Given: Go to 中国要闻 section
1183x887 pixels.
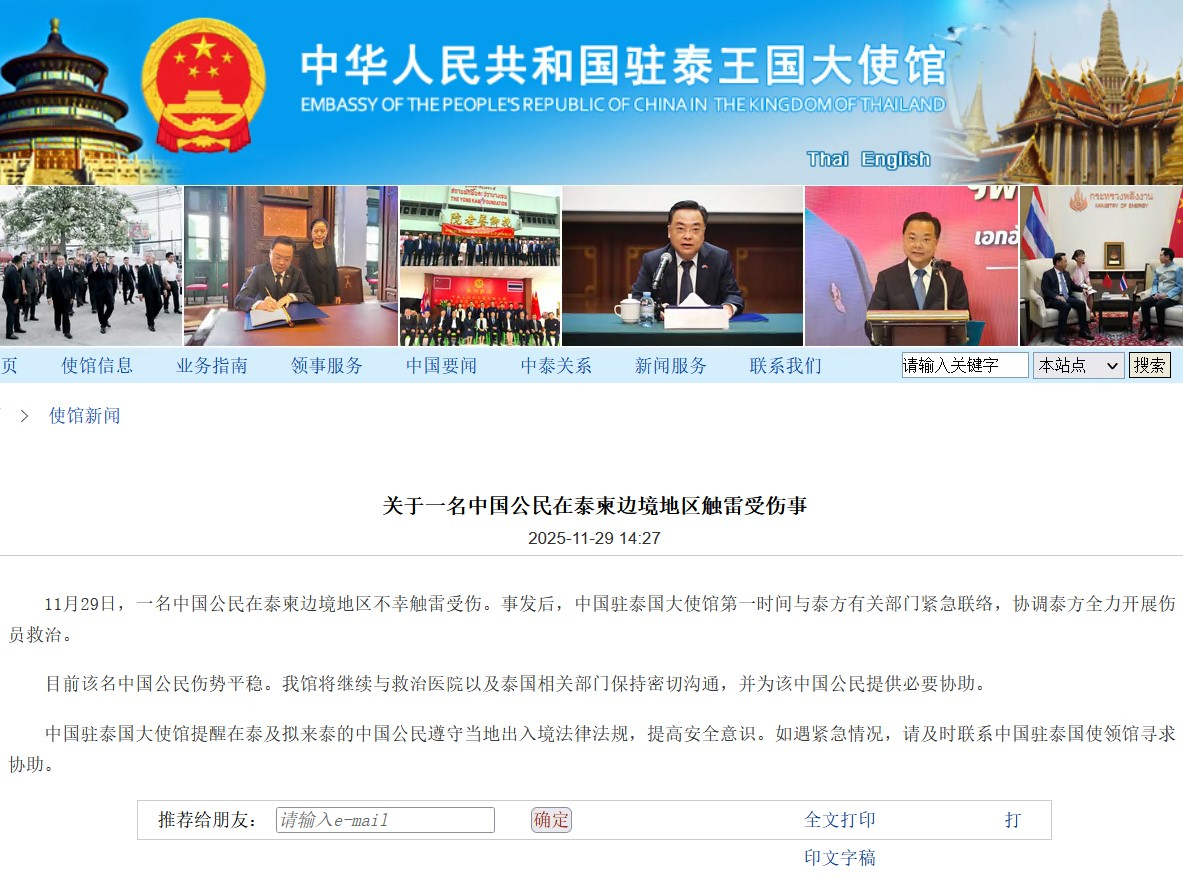Looking at the screenshot, I should 441,366.
